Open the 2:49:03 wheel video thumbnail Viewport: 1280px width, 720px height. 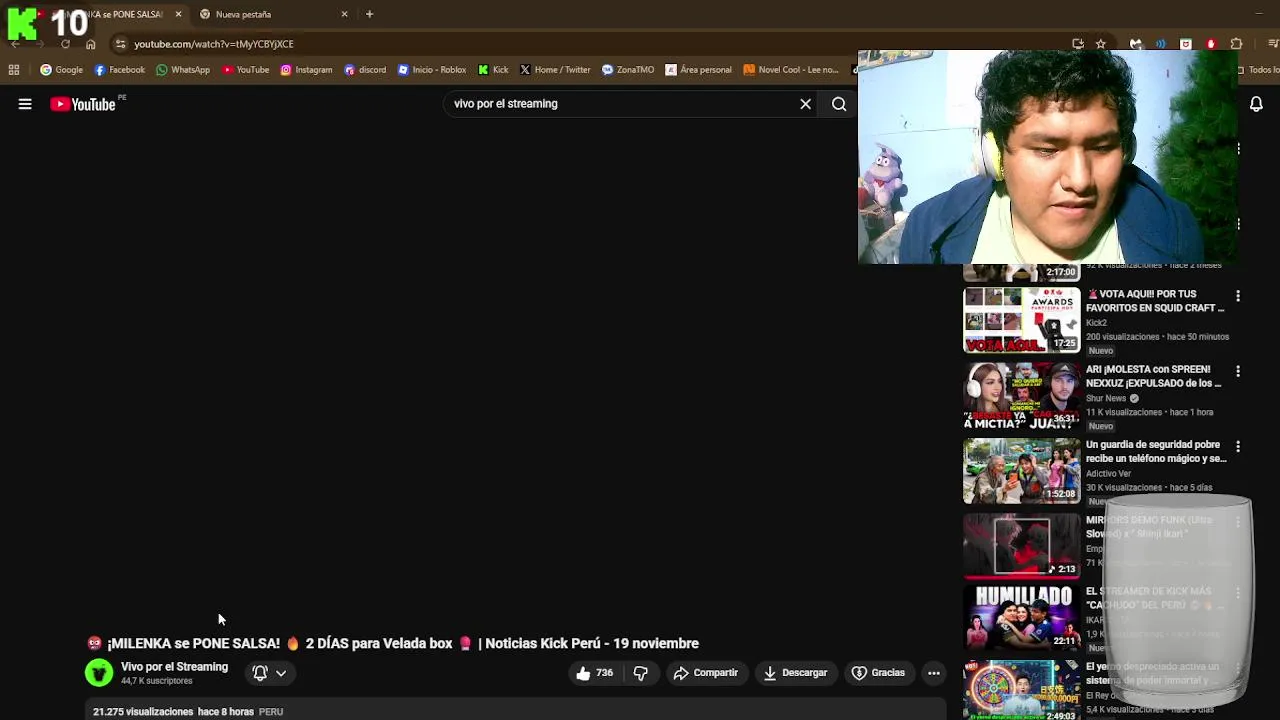click(x=1021, y=690)
